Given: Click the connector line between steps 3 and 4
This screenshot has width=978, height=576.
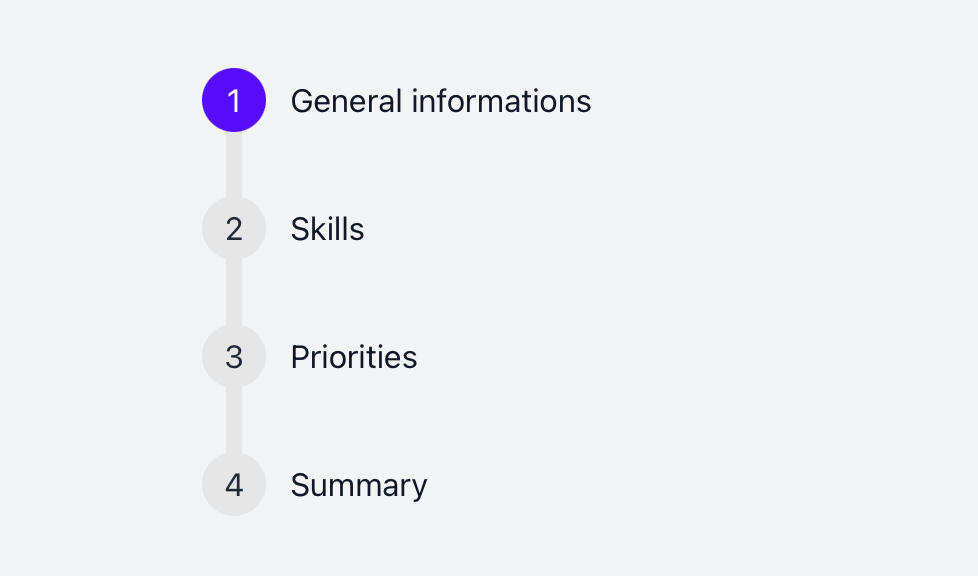Looking at the screenshot, I should pos(234,421).
